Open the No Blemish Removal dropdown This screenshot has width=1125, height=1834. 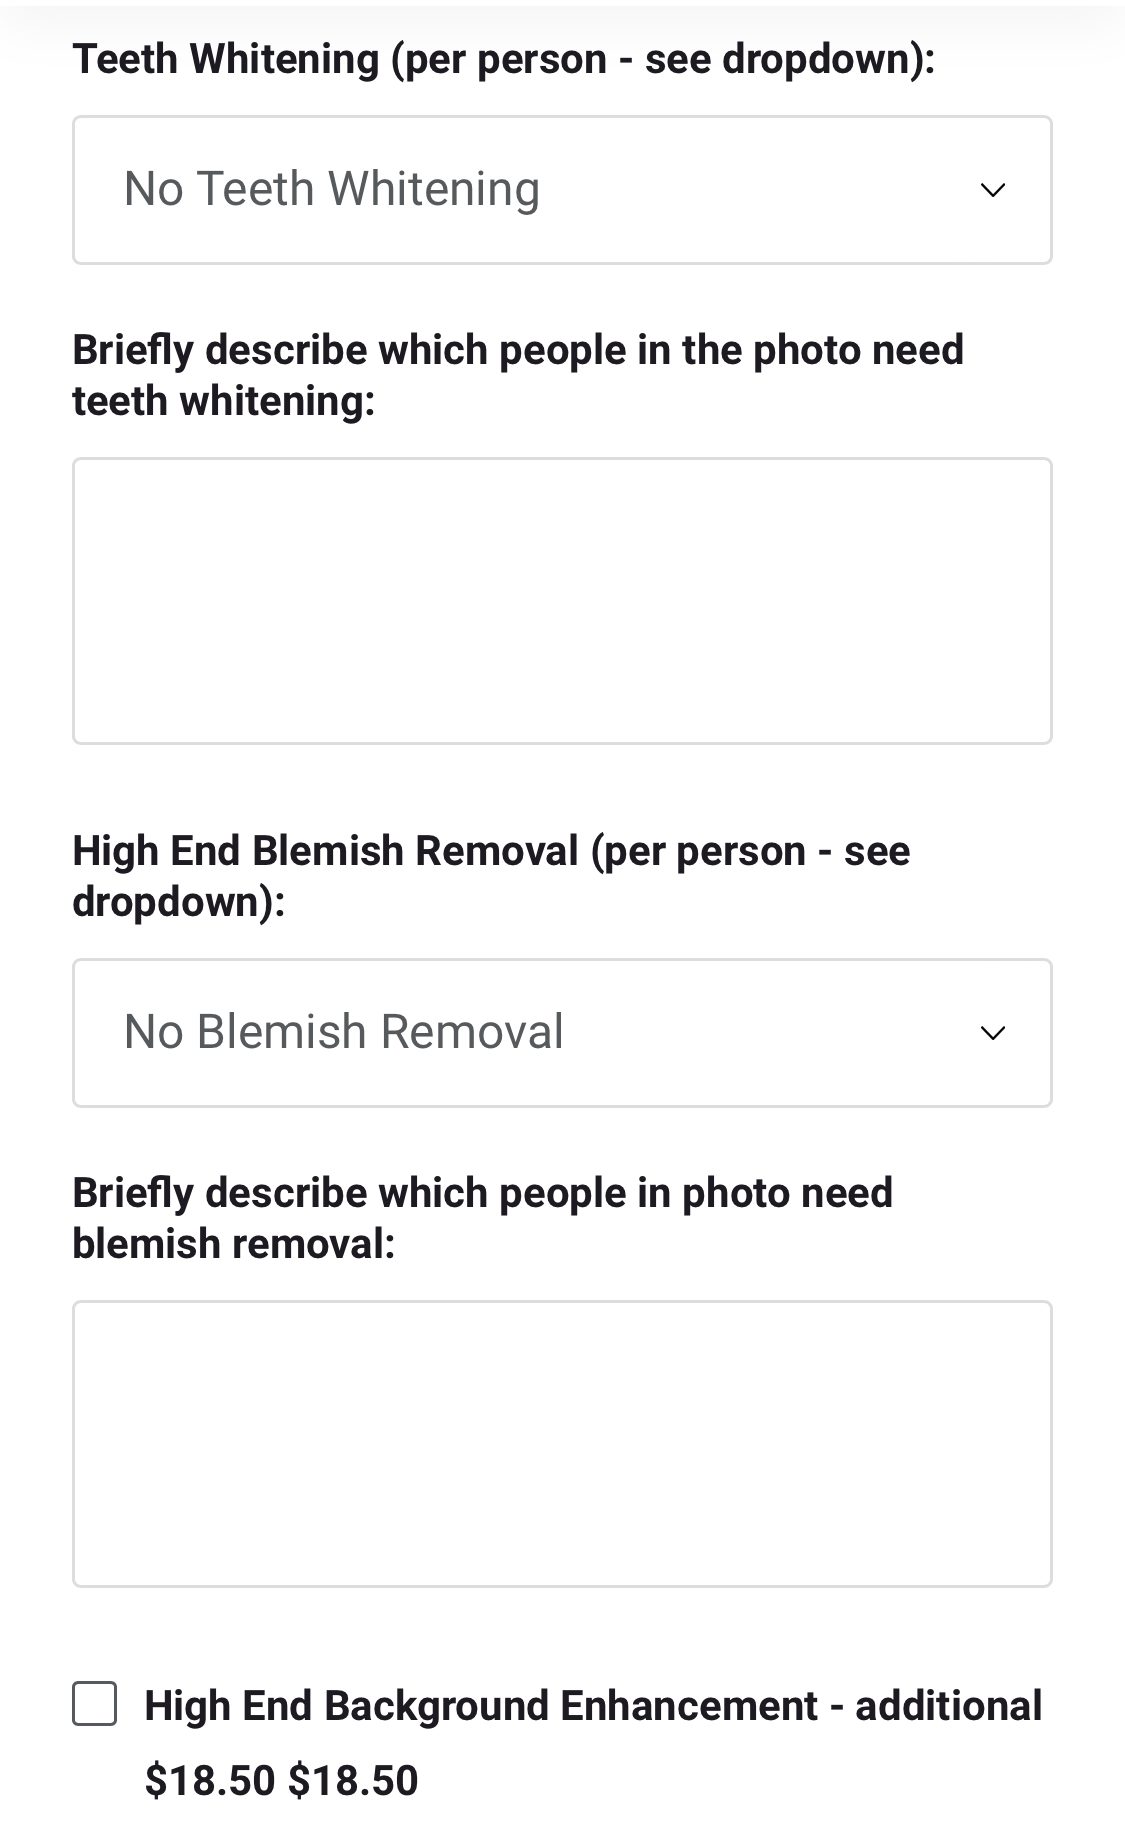561,1033
